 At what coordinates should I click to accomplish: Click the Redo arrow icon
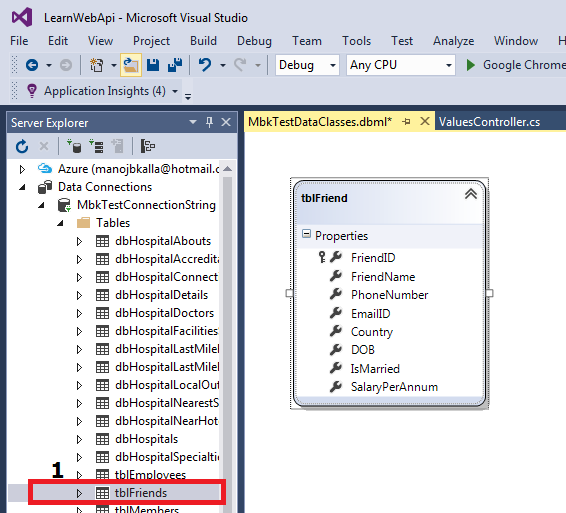[x=240, y=65]
